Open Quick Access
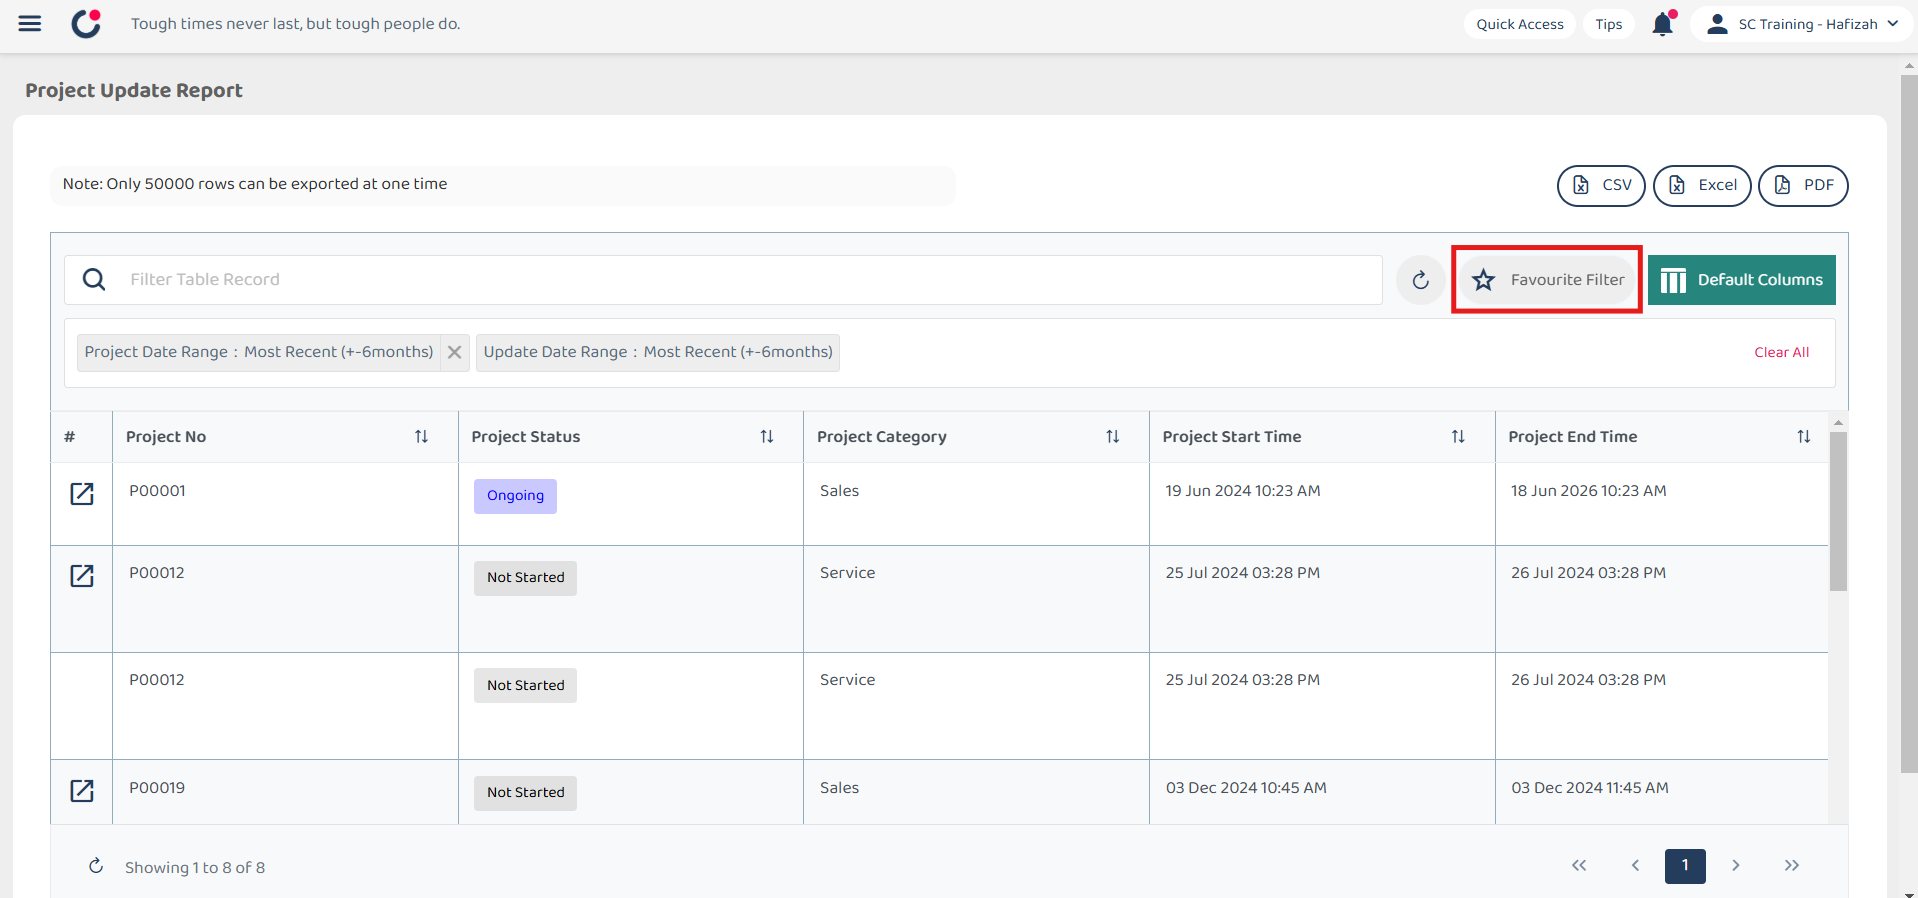Viewport: 1918px width, 898px height. [x=1519, y=24]
